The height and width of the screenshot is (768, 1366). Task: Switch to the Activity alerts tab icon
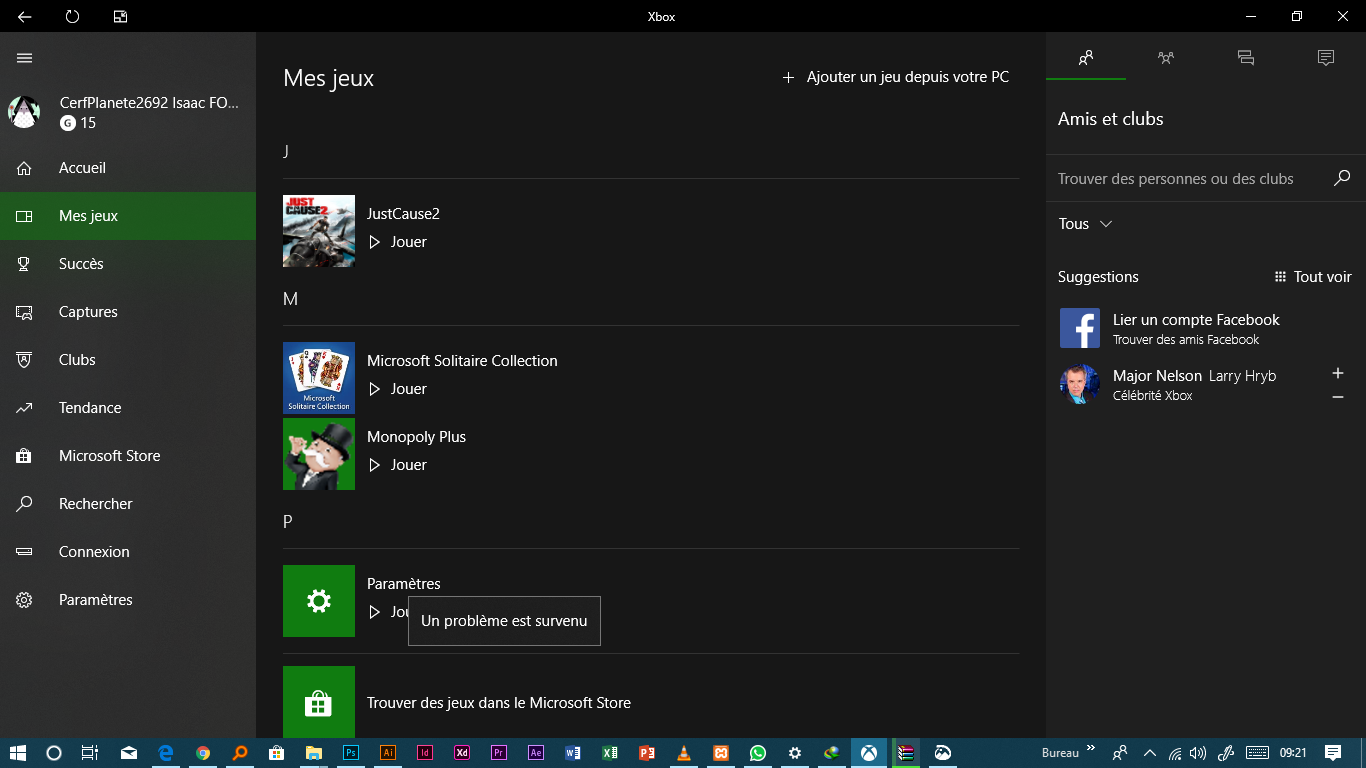(1326, 58)
